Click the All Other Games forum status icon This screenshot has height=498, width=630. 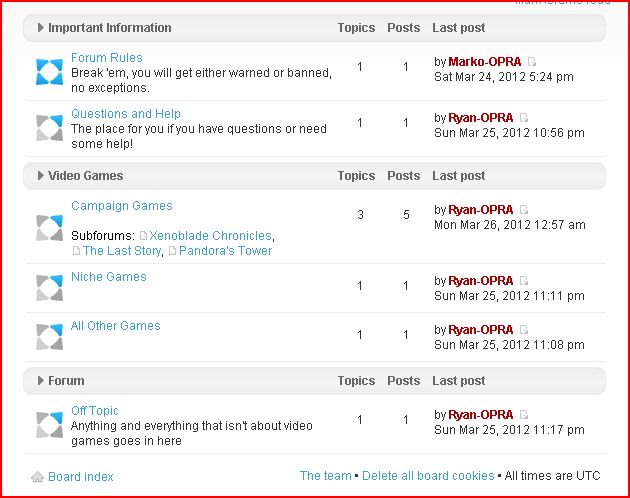(x=49, y=336)
